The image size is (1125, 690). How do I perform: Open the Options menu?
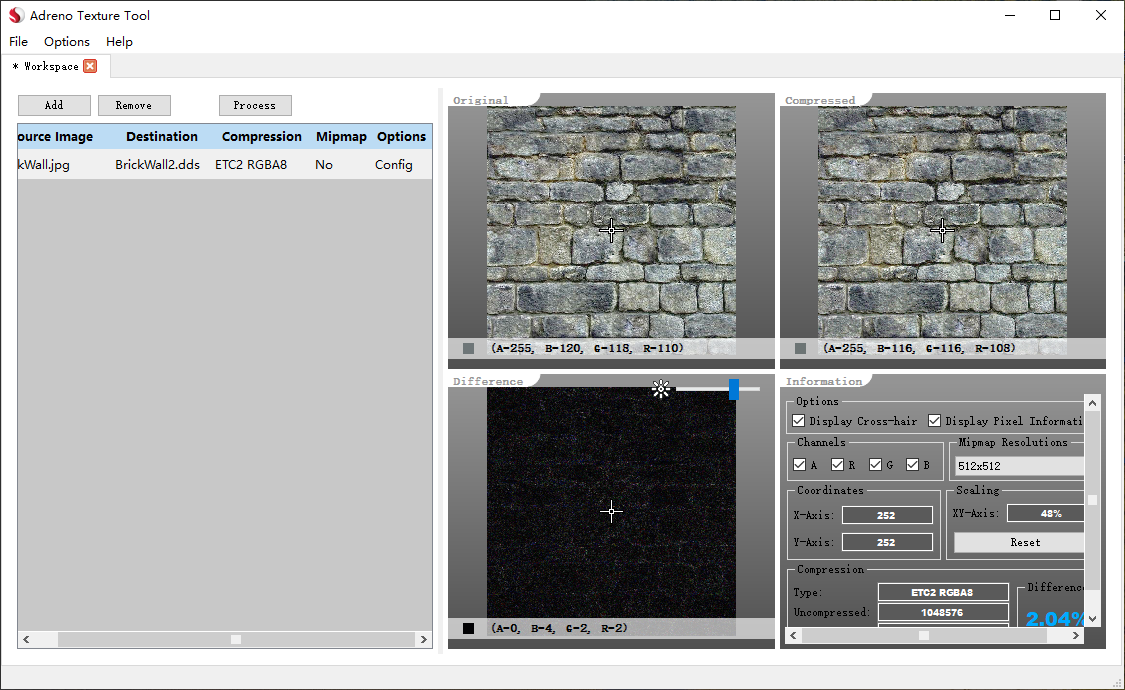pos(67,42)
